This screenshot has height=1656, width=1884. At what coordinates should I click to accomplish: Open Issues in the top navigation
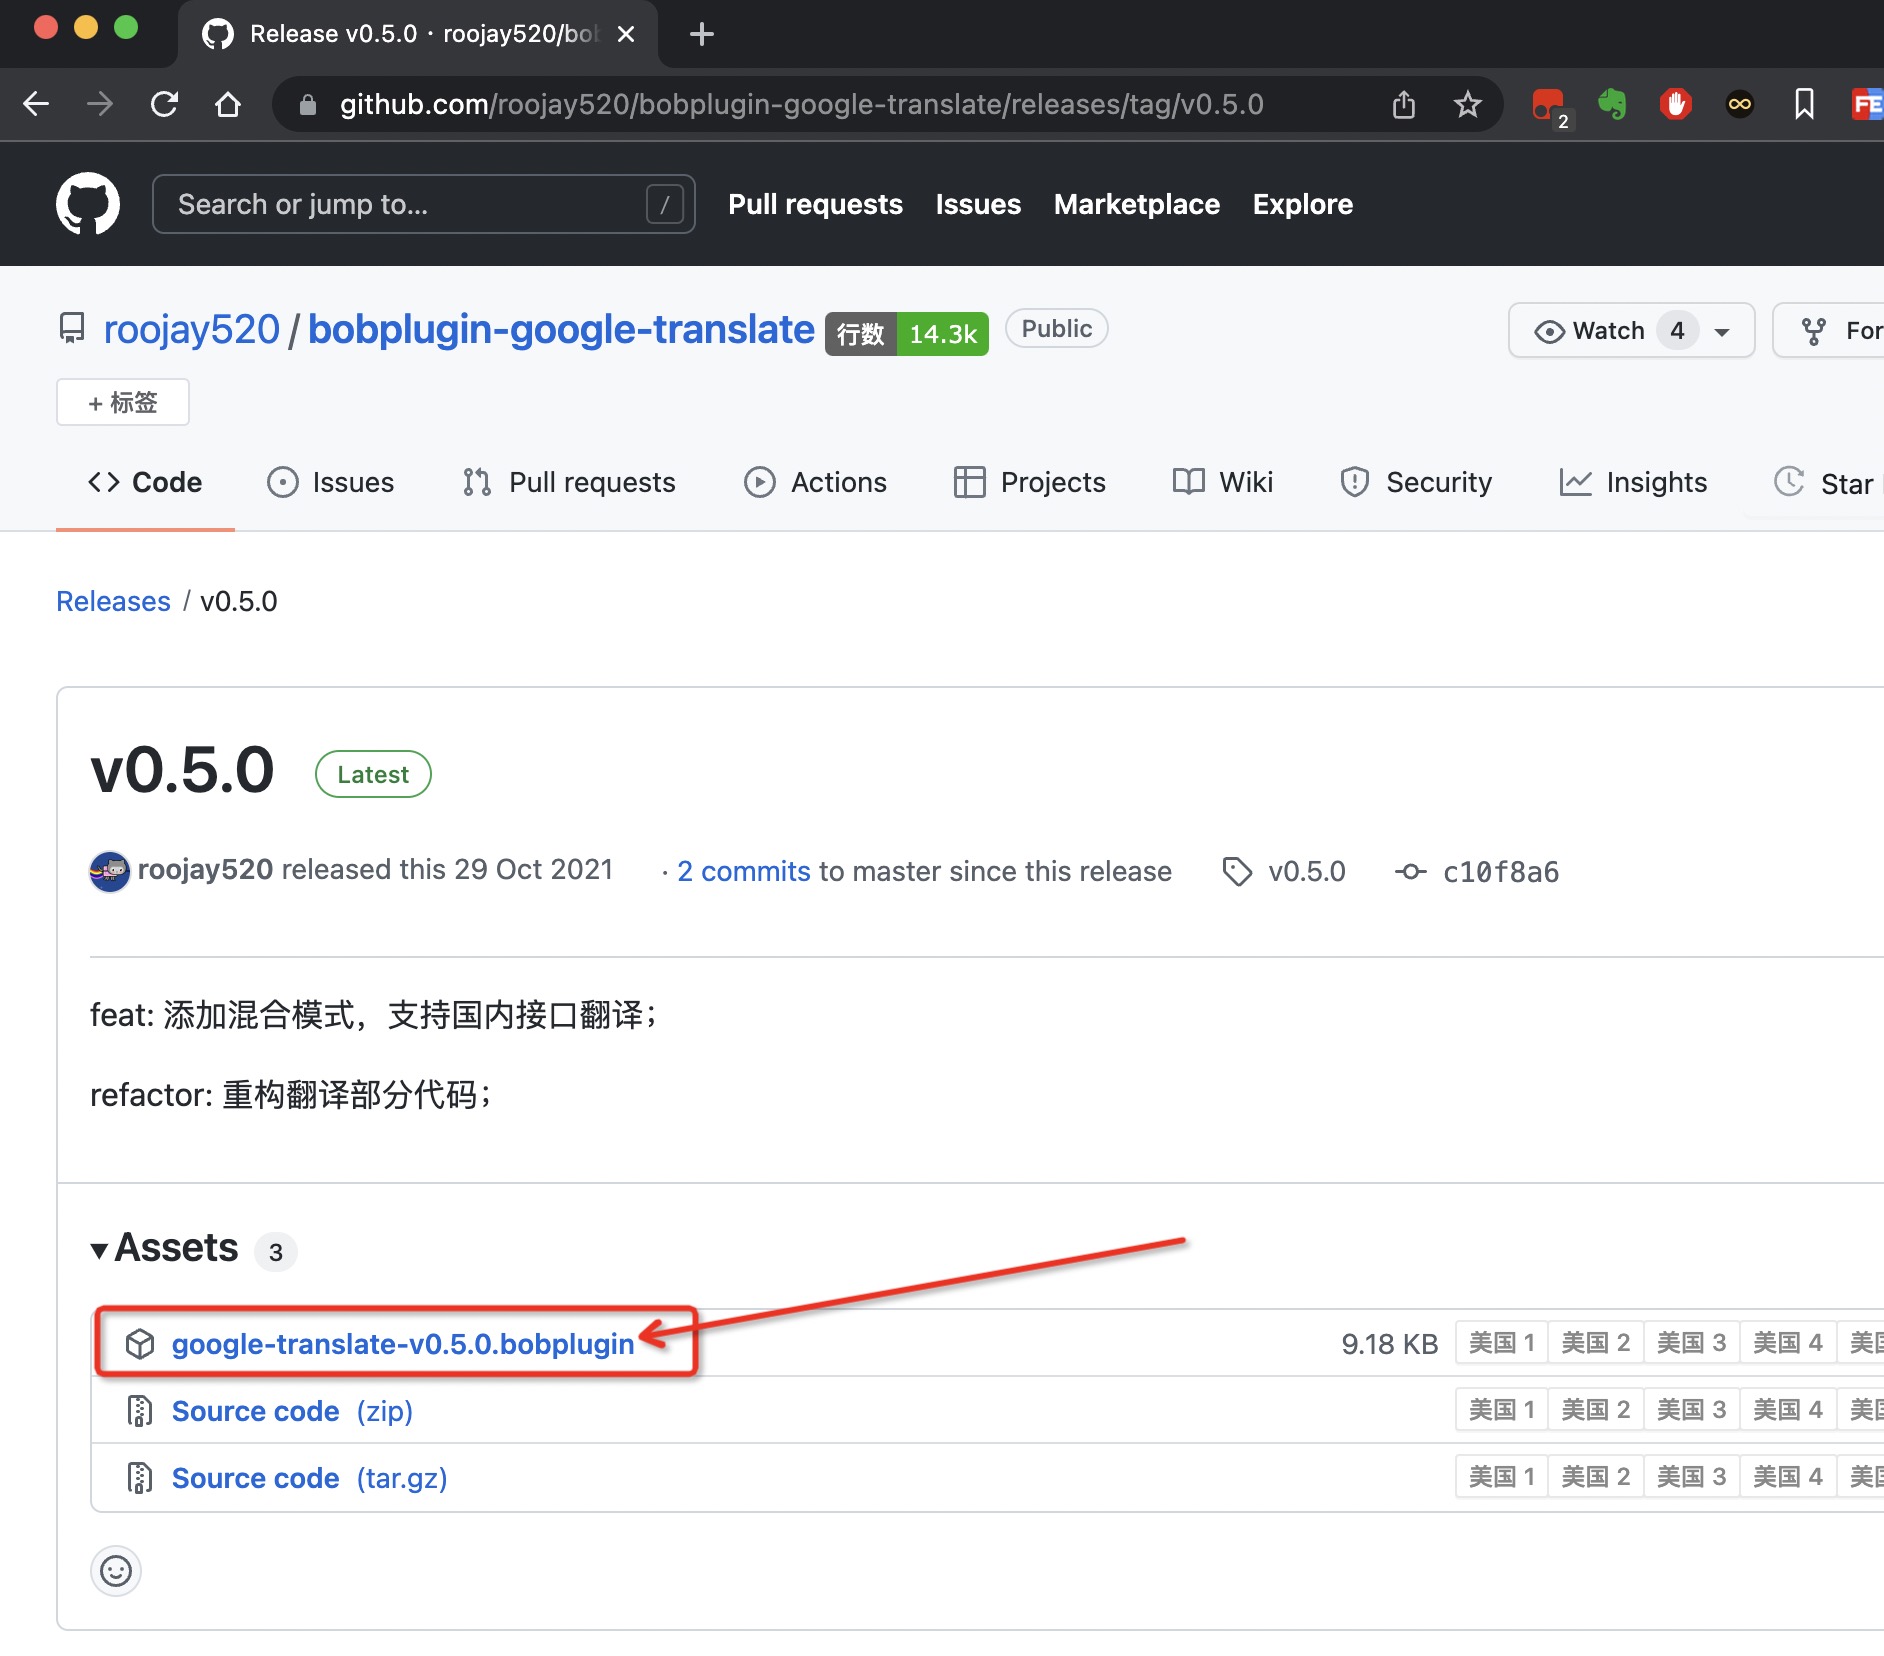[x=978, y=204]
